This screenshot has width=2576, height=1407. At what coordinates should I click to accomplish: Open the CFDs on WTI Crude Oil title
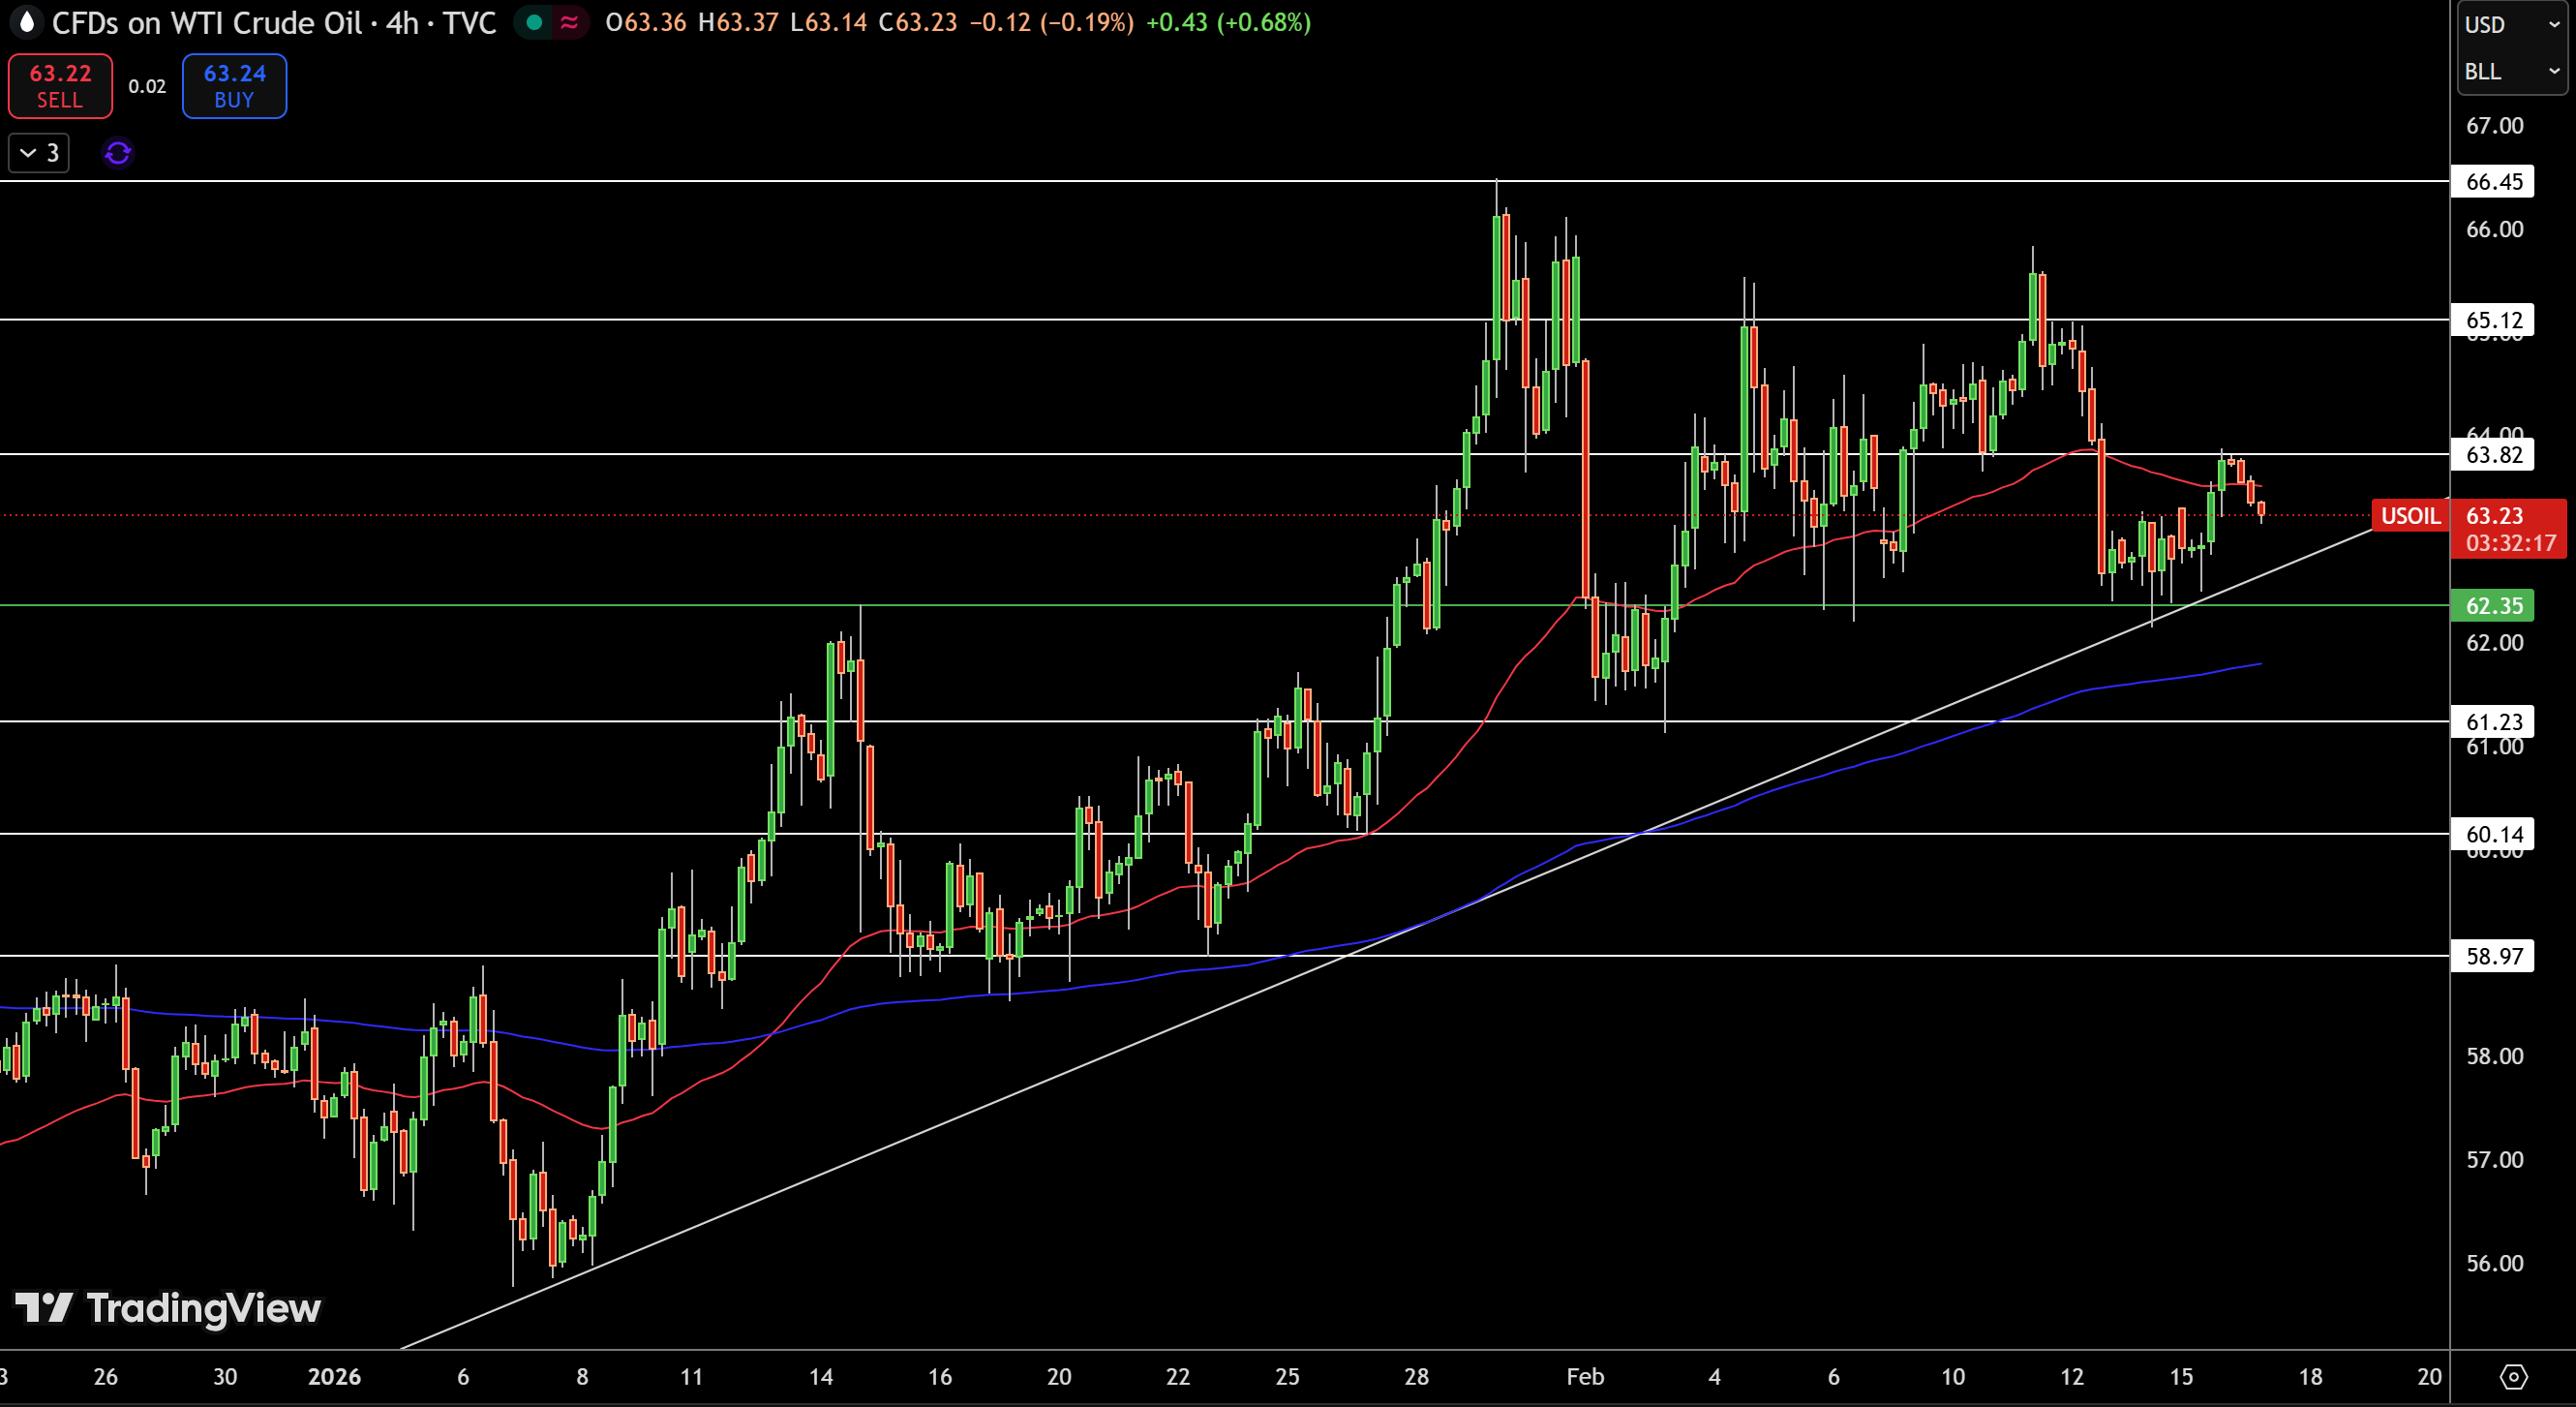pyautogui.click(x=207, y=22)
